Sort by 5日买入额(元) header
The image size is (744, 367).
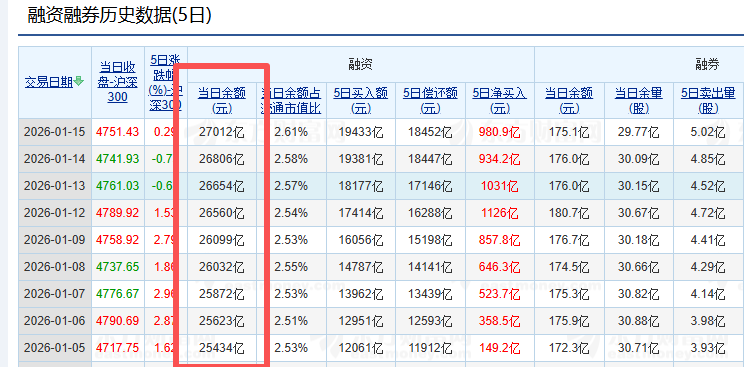click(361, 100)
